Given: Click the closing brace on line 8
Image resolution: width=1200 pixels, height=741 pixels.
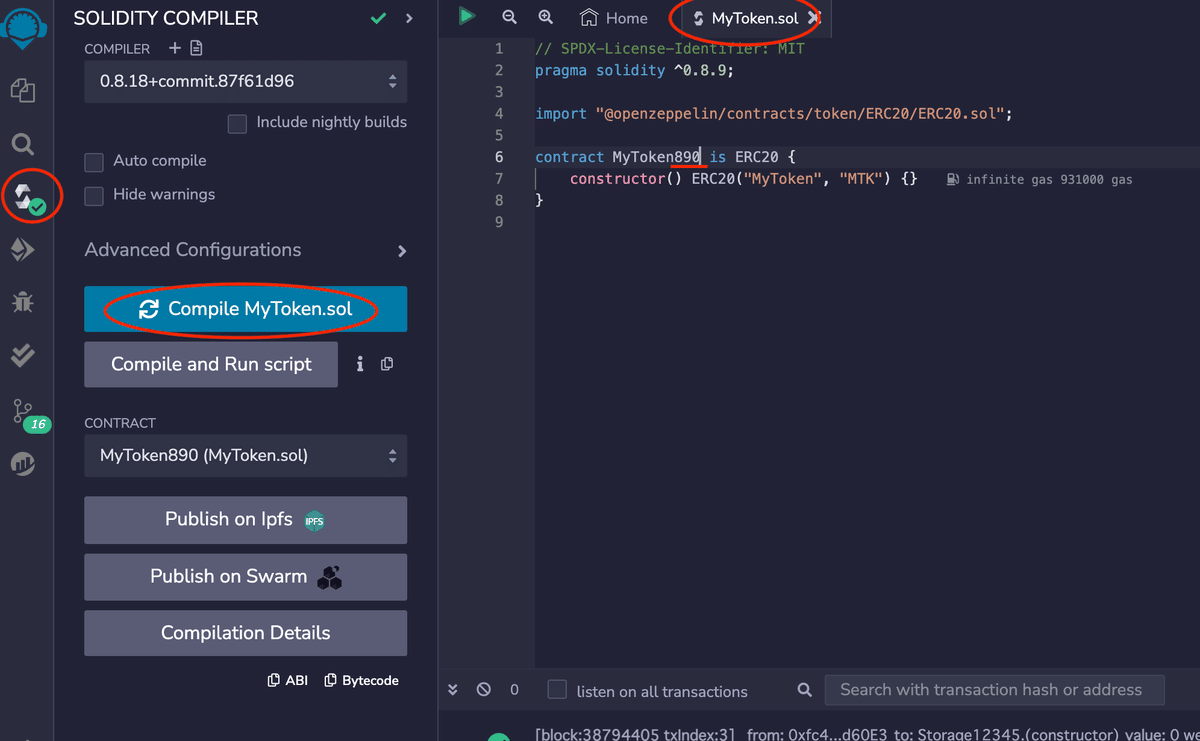Looking at the screenshot, I should tap(539, 200).
